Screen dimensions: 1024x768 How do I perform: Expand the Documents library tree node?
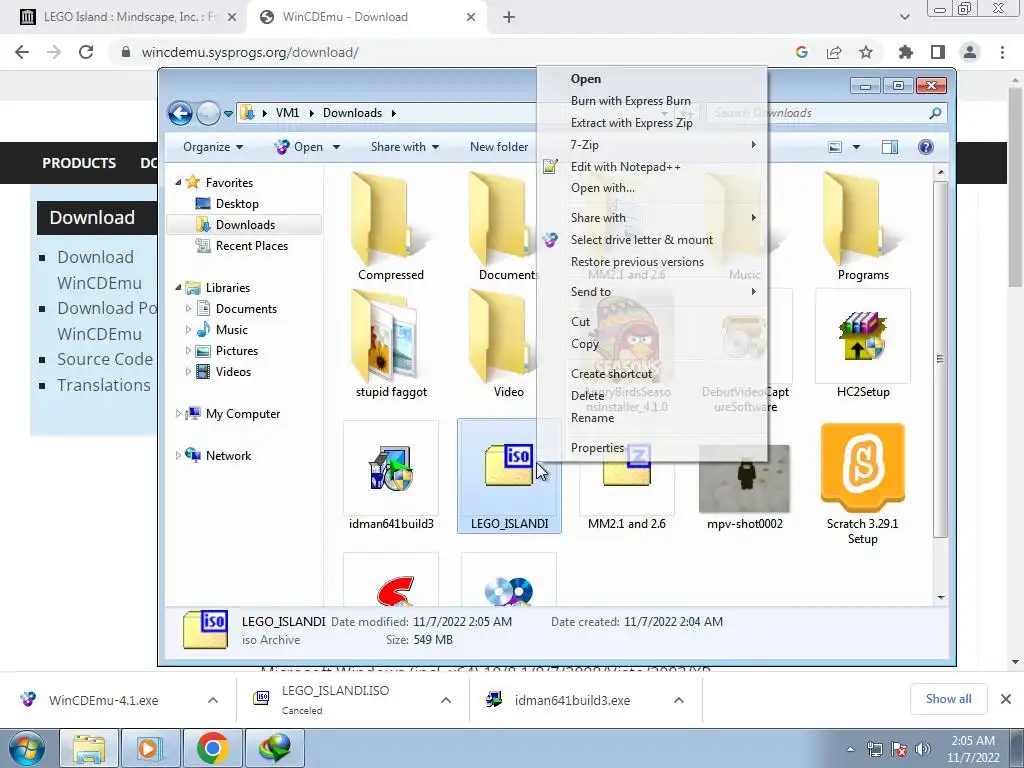click(x=188, y=308)
